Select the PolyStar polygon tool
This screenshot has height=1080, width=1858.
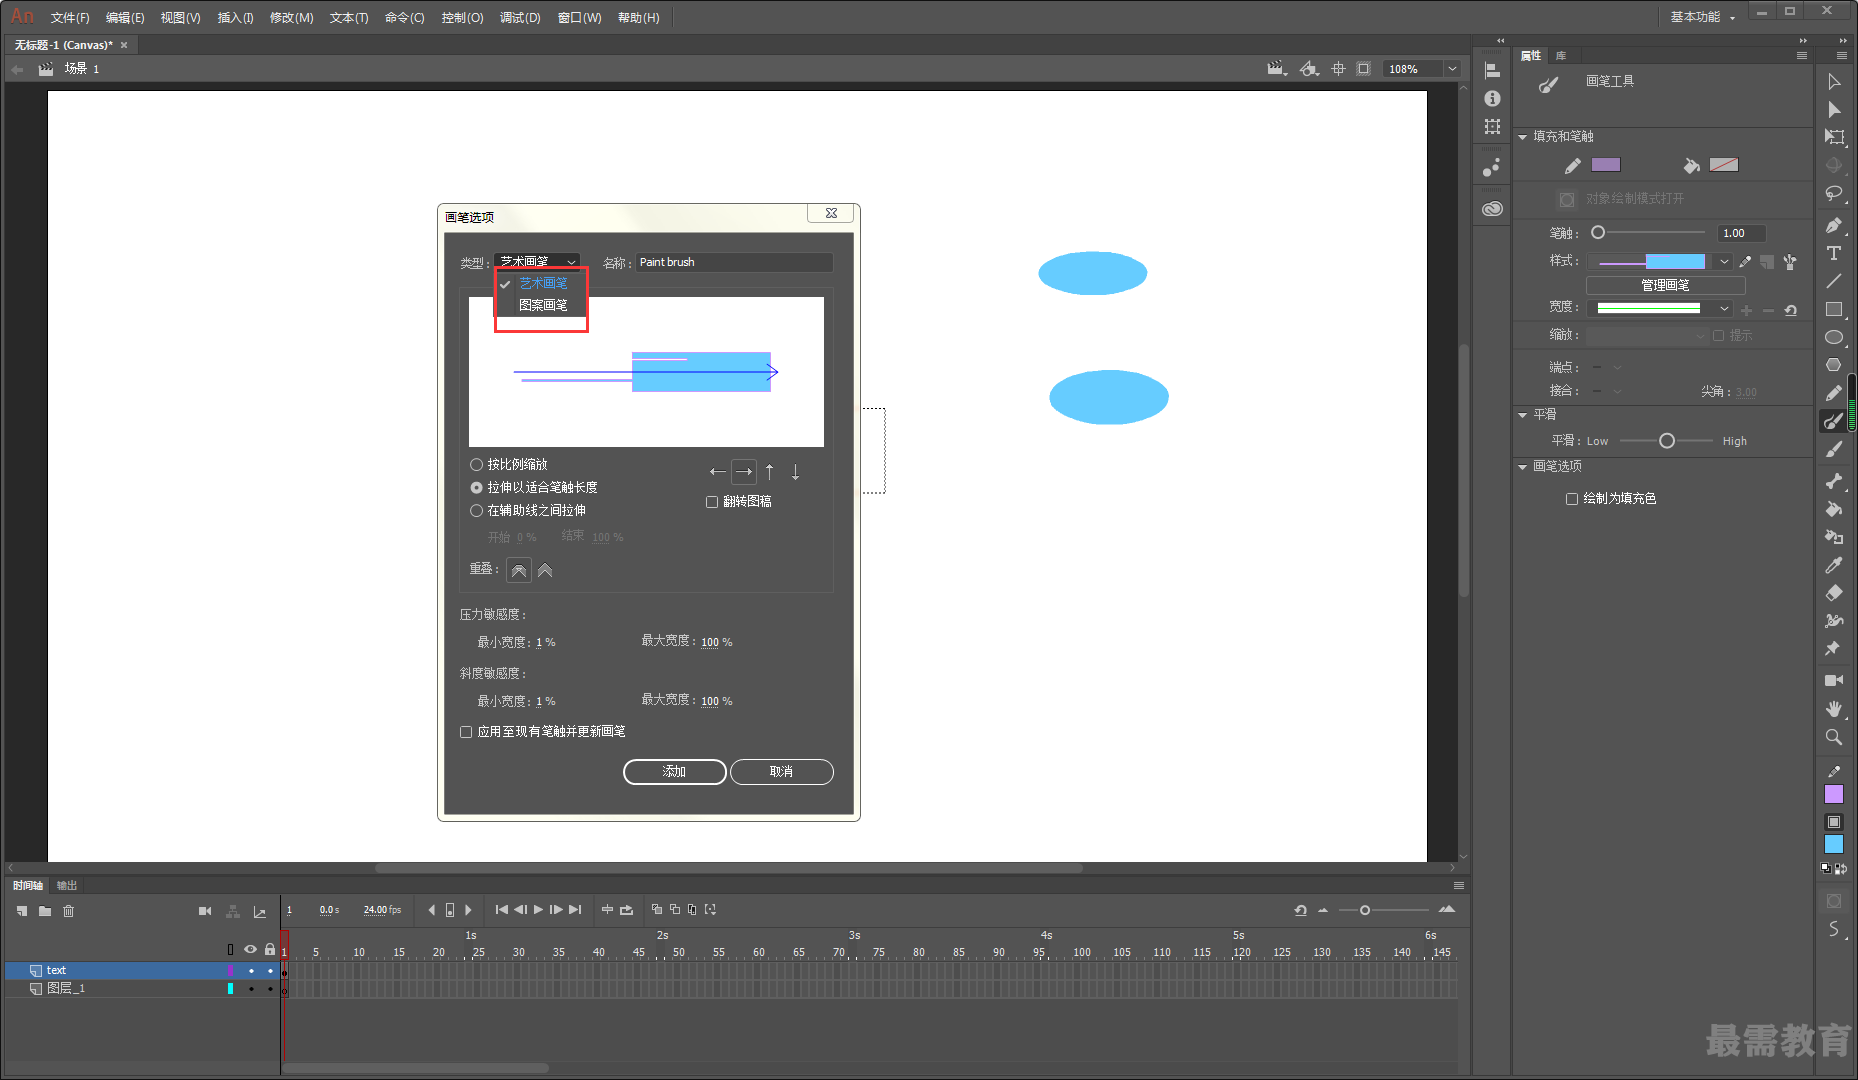(1834, 365)
